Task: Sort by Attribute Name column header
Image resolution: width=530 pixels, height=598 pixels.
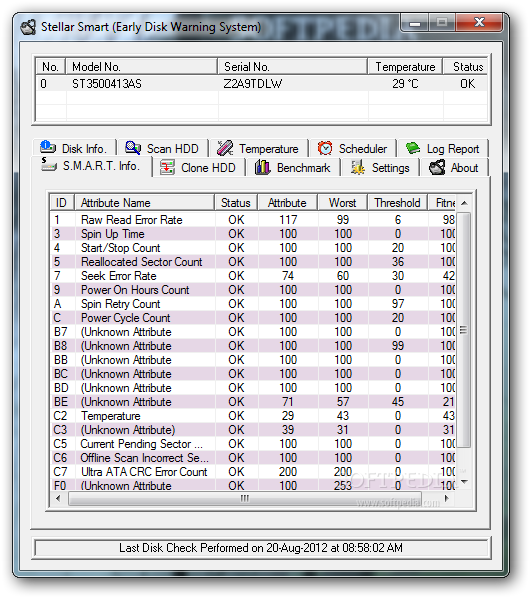Action: pyautogui.click(x=145, y=203)
